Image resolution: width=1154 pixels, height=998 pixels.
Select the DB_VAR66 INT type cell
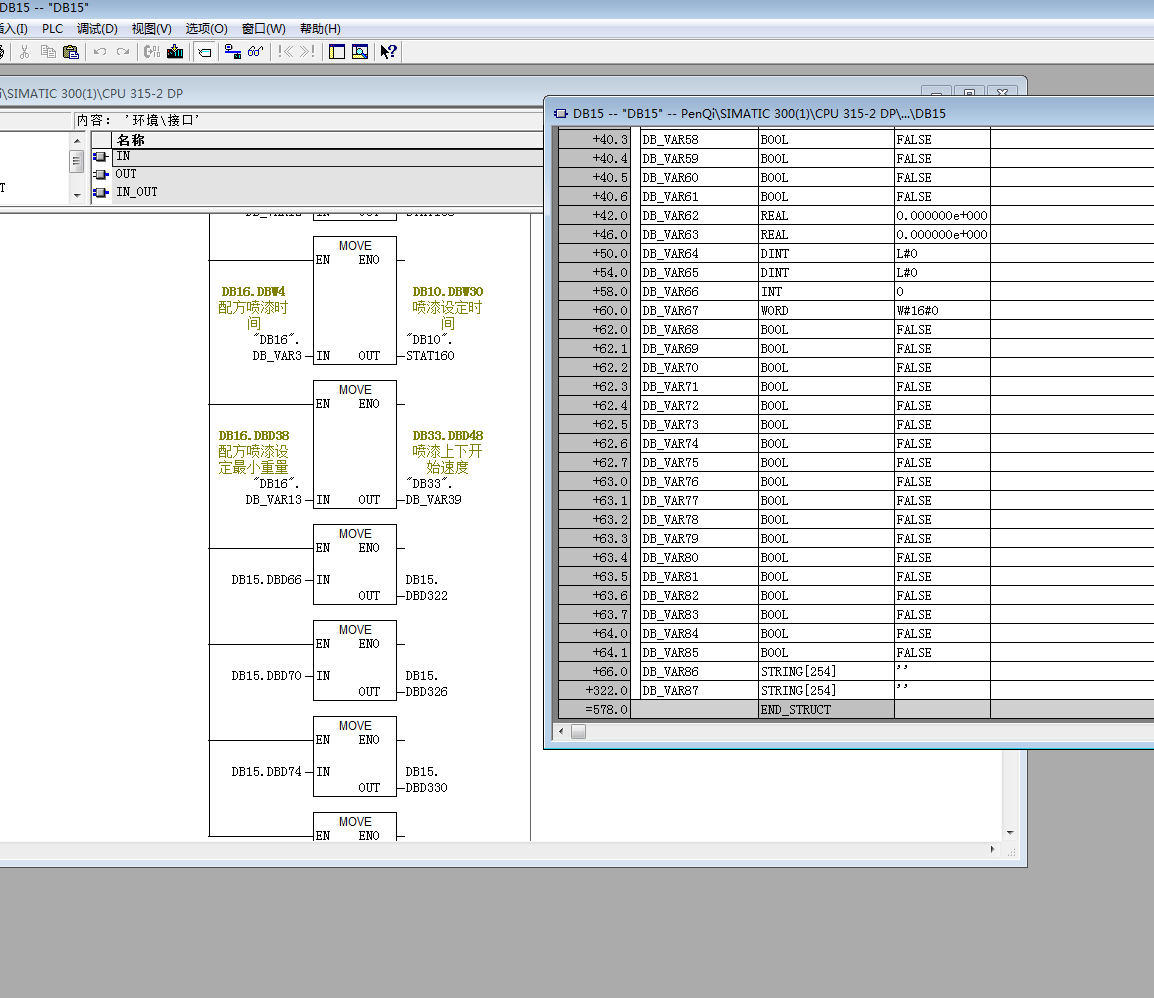(826, 292)
